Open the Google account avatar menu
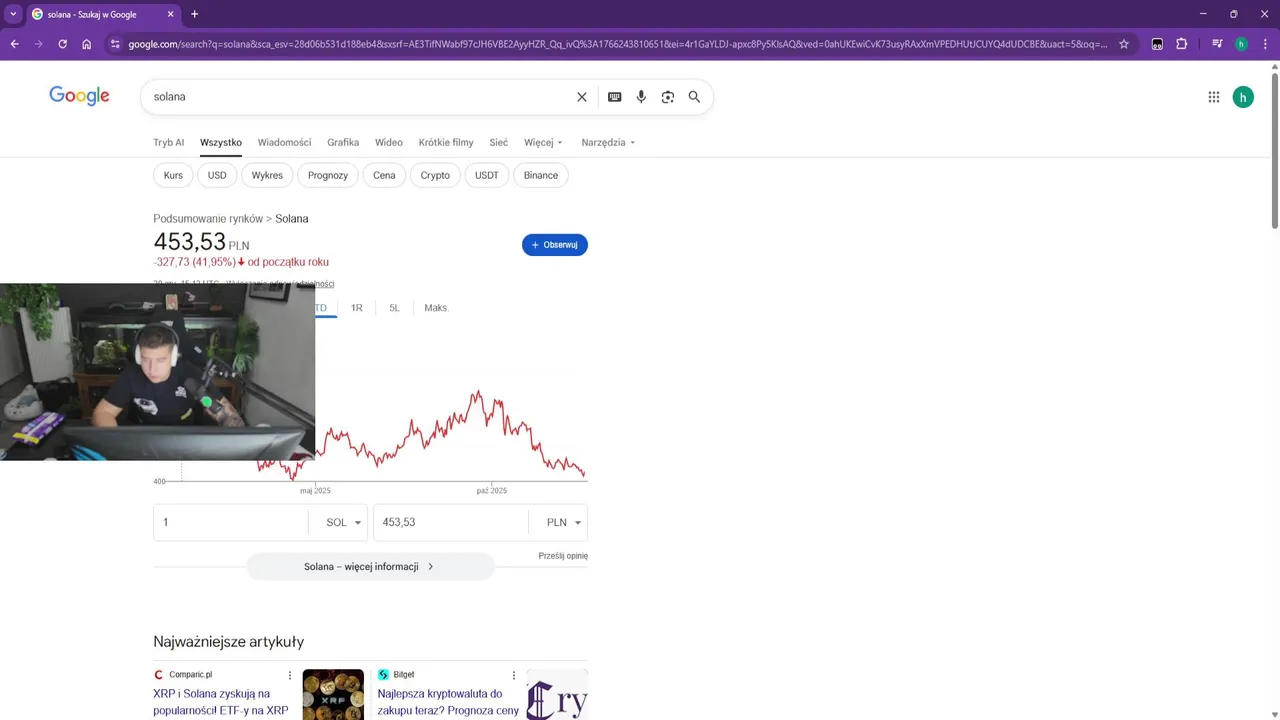The height and width of the screenshot is (720, 1280). (x=1243, y=97)
